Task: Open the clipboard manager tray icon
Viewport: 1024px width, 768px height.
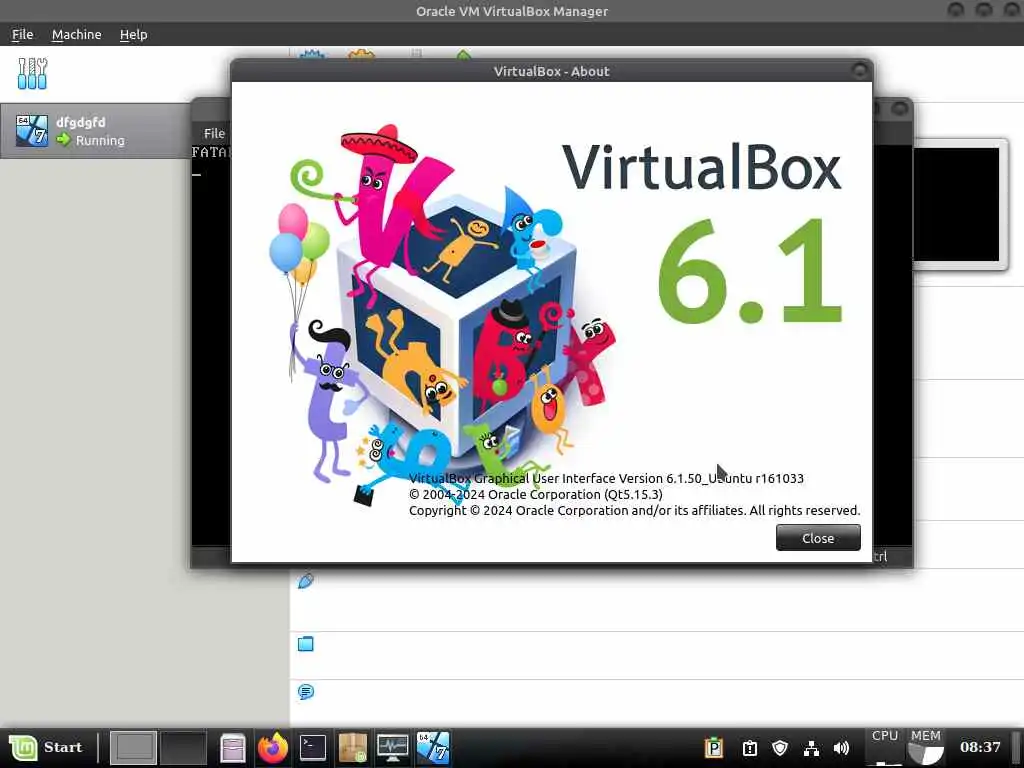Action: [x=714, y=748]
